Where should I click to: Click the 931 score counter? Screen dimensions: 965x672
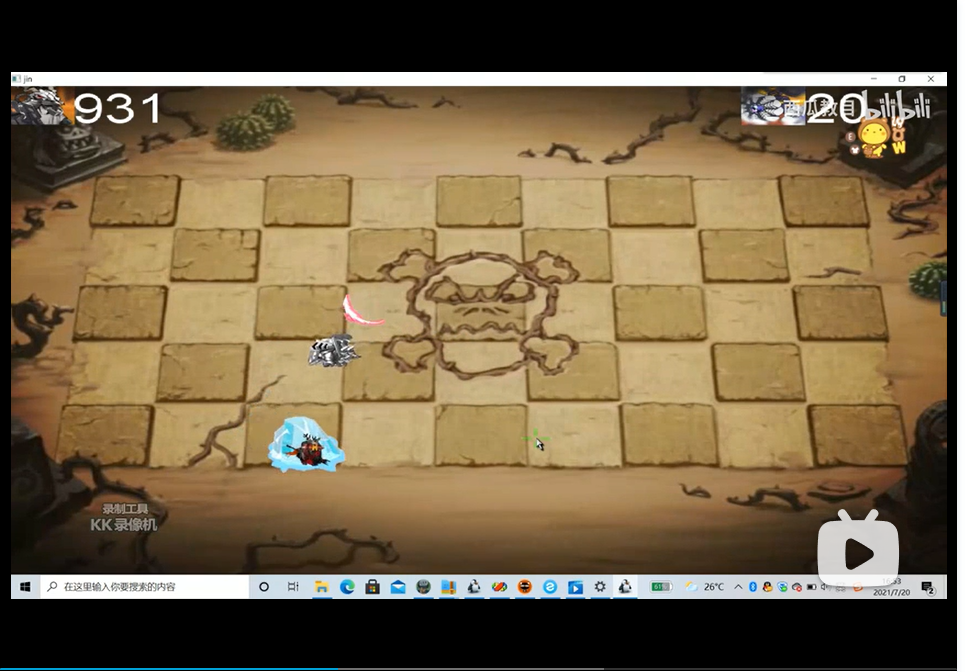tap(118, 108)
